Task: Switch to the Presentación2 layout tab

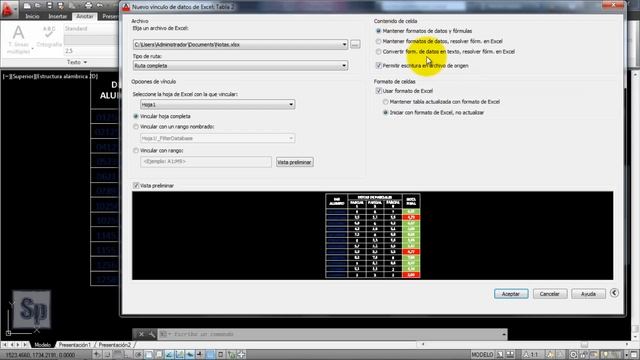Action: point(114,345)
